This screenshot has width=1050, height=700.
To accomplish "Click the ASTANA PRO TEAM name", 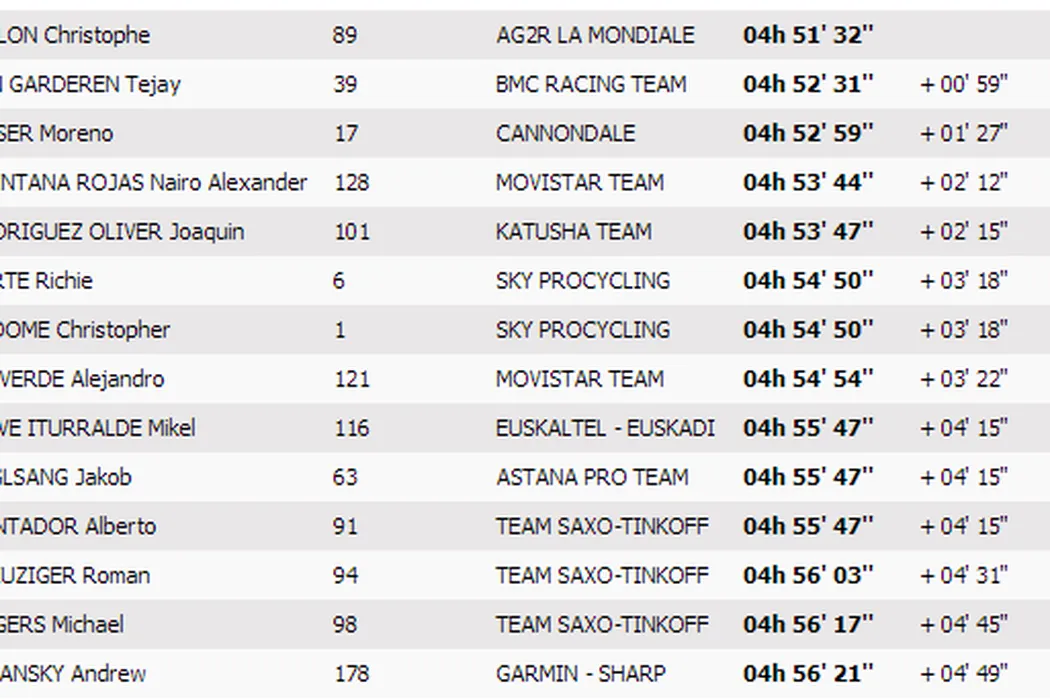I will coord(592,476).
